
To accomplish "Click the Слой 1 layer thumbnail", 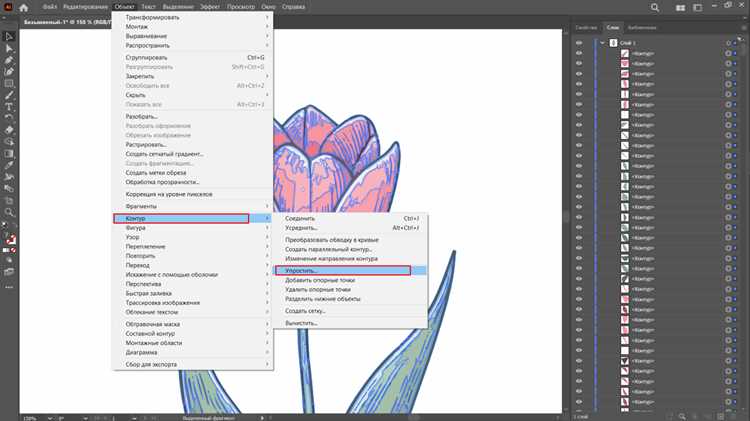I will tap(613, 43).
